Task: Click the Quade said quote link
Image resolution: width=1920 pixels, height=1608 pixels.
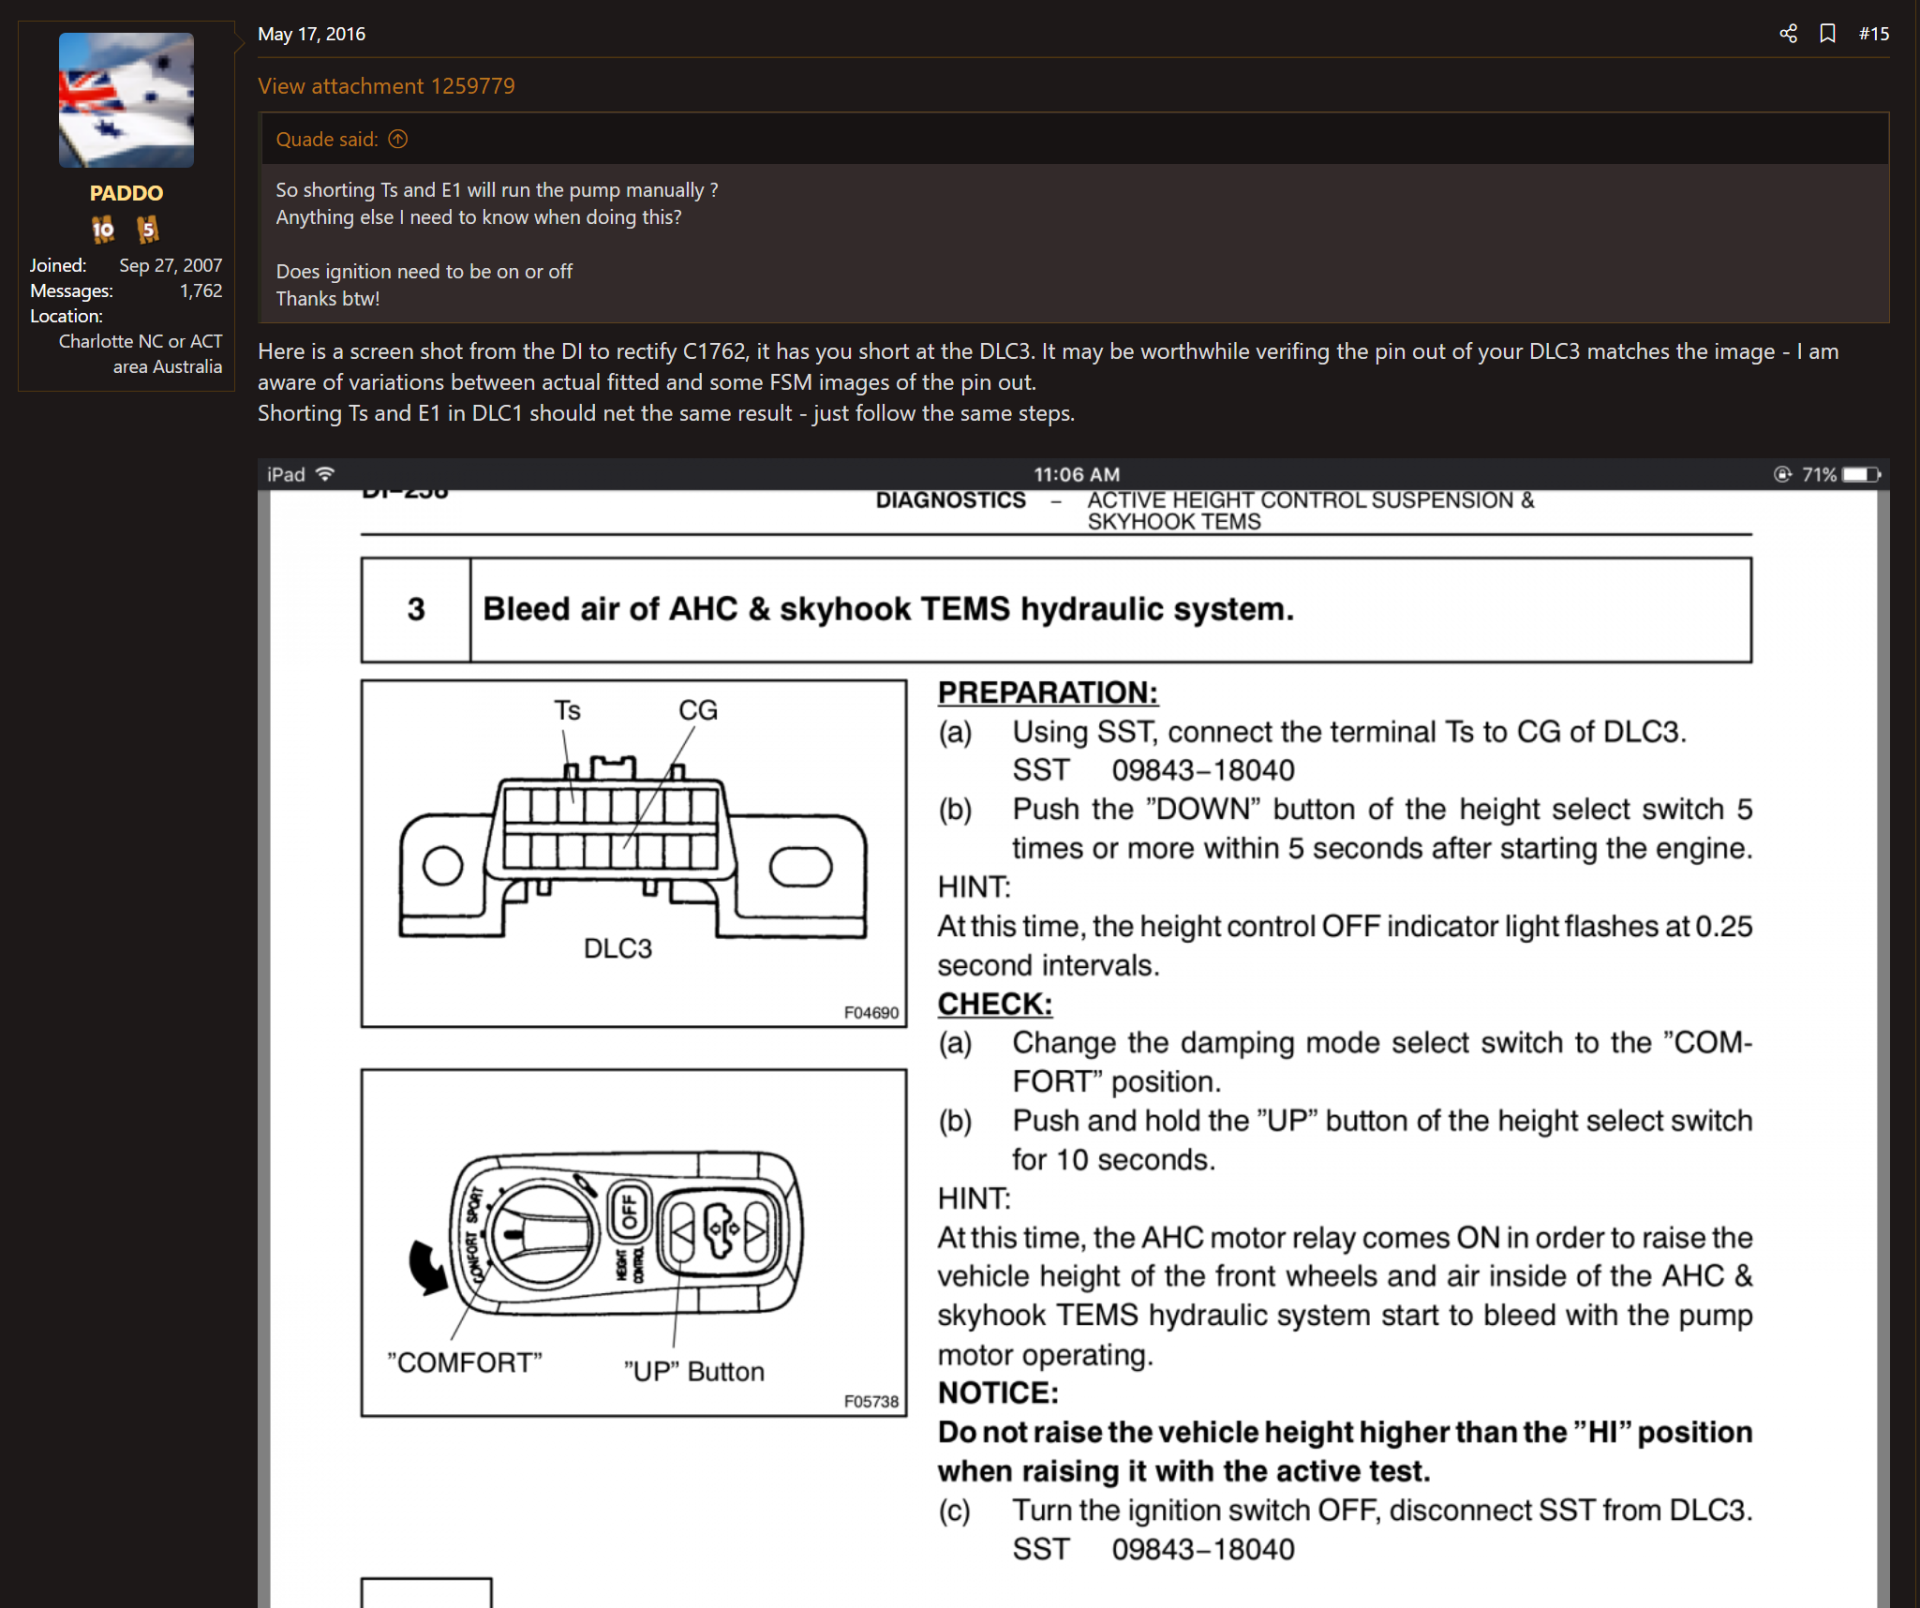Action: point(327,139)
